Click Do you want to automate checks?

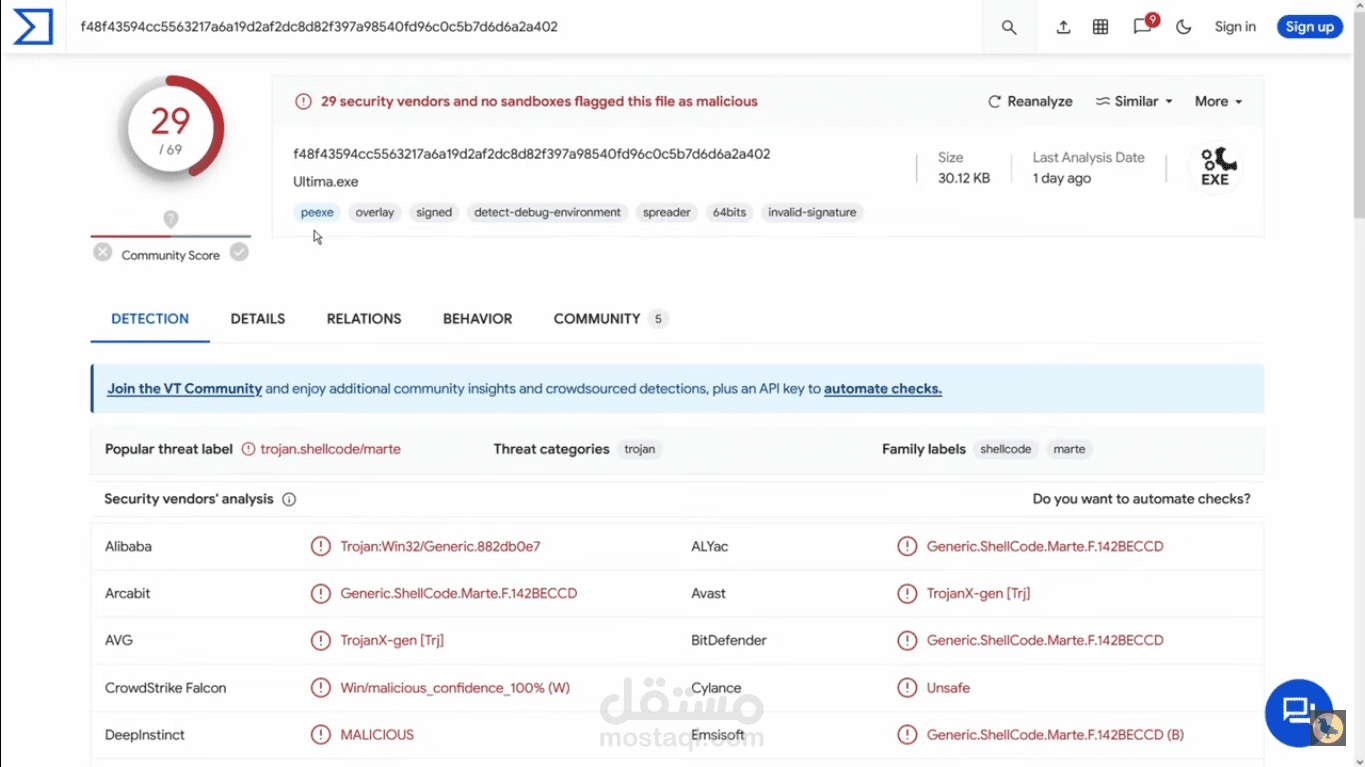(x=1141, y=499)
